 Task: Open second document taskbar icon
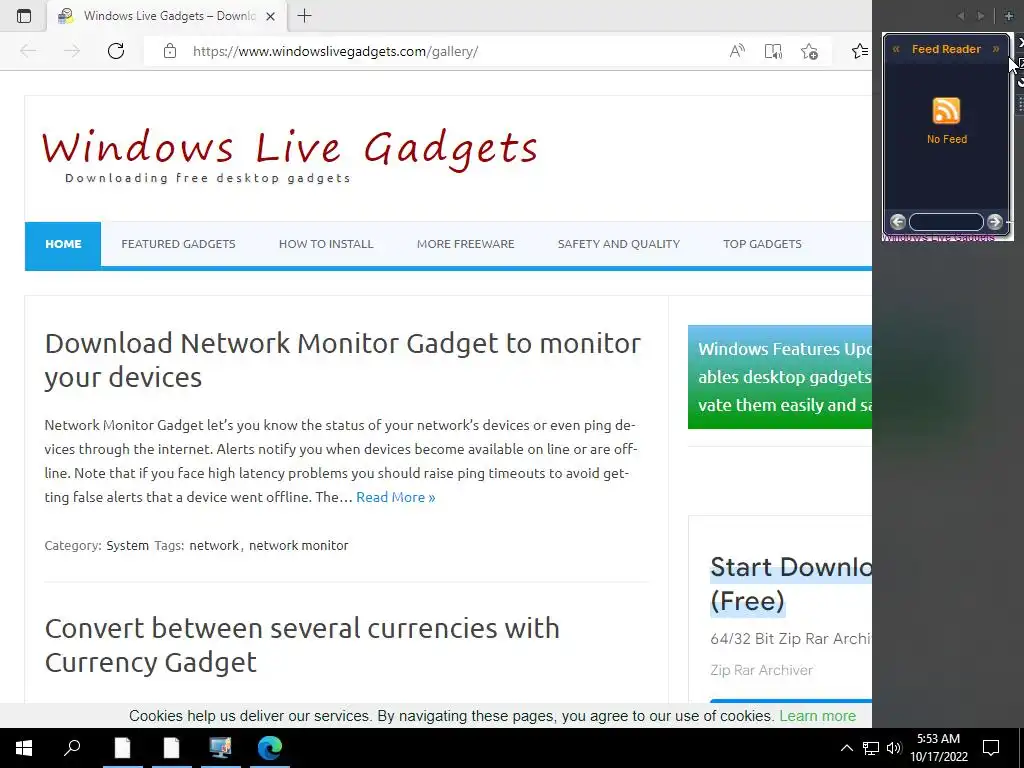coord(171,748)
